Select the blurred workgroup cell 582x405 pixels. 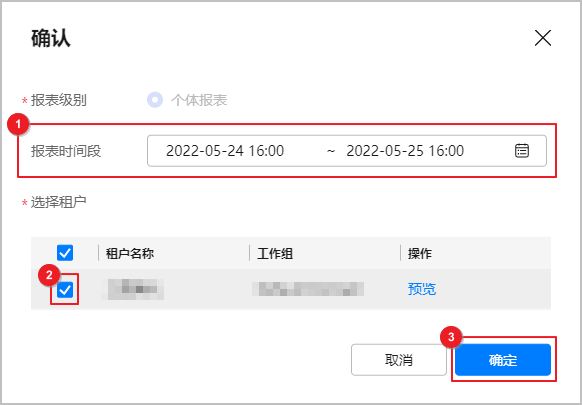pyautogui.click(x=308, y=289)
